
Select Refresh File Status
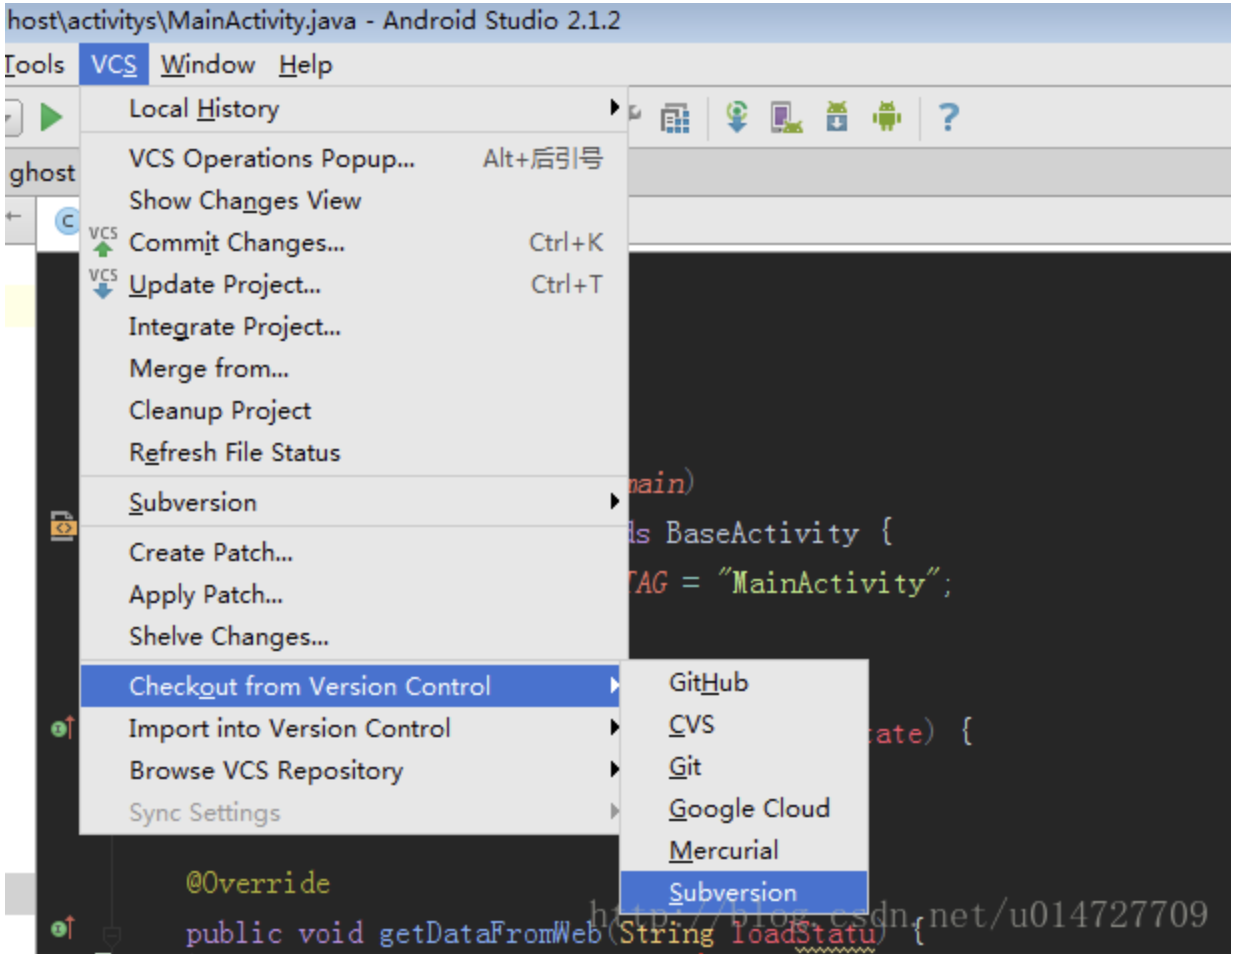354,452
